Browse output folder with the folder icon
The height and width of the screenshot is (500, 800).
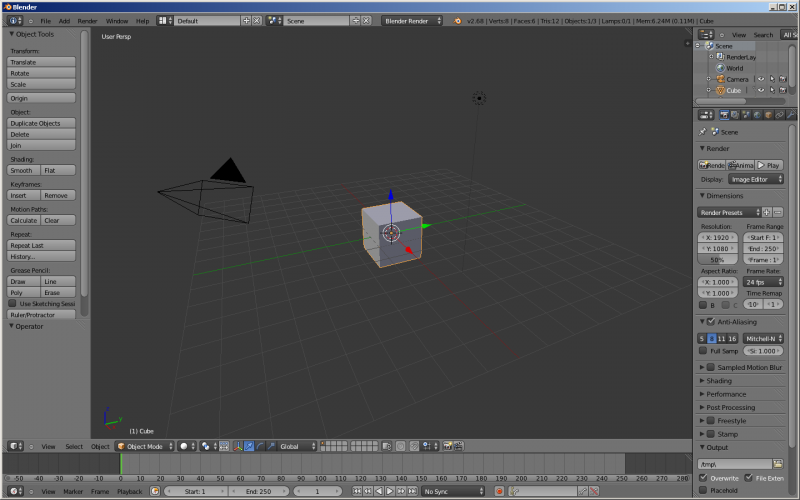[778, 464]
